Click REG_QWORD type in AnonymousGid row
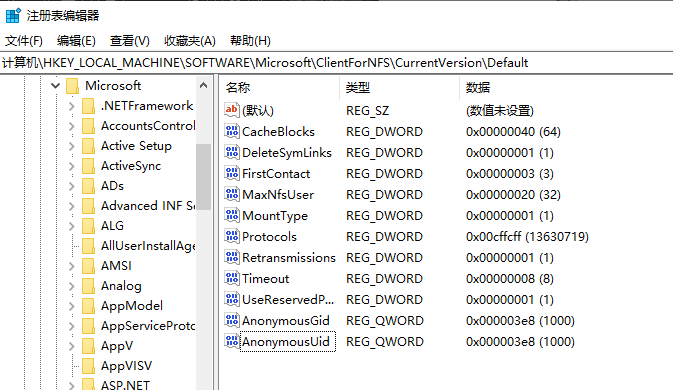Image resolution: width=673 pixels, height=390 pixels. [385, 320]
